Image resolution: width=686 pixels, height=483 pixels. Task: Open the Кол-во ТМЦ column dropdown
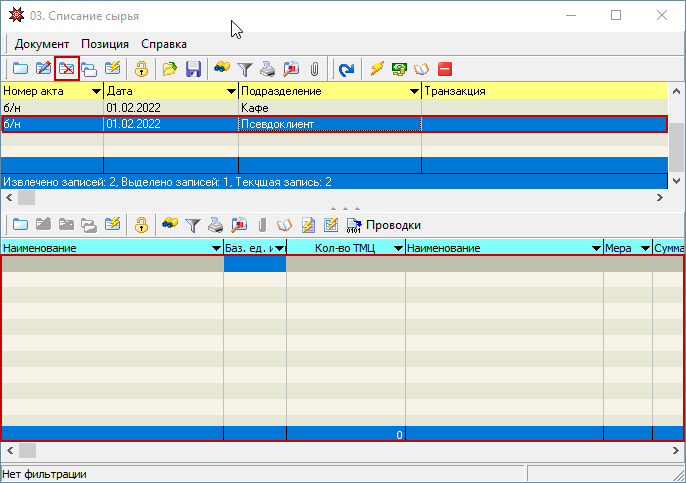(x=398, y=248)
